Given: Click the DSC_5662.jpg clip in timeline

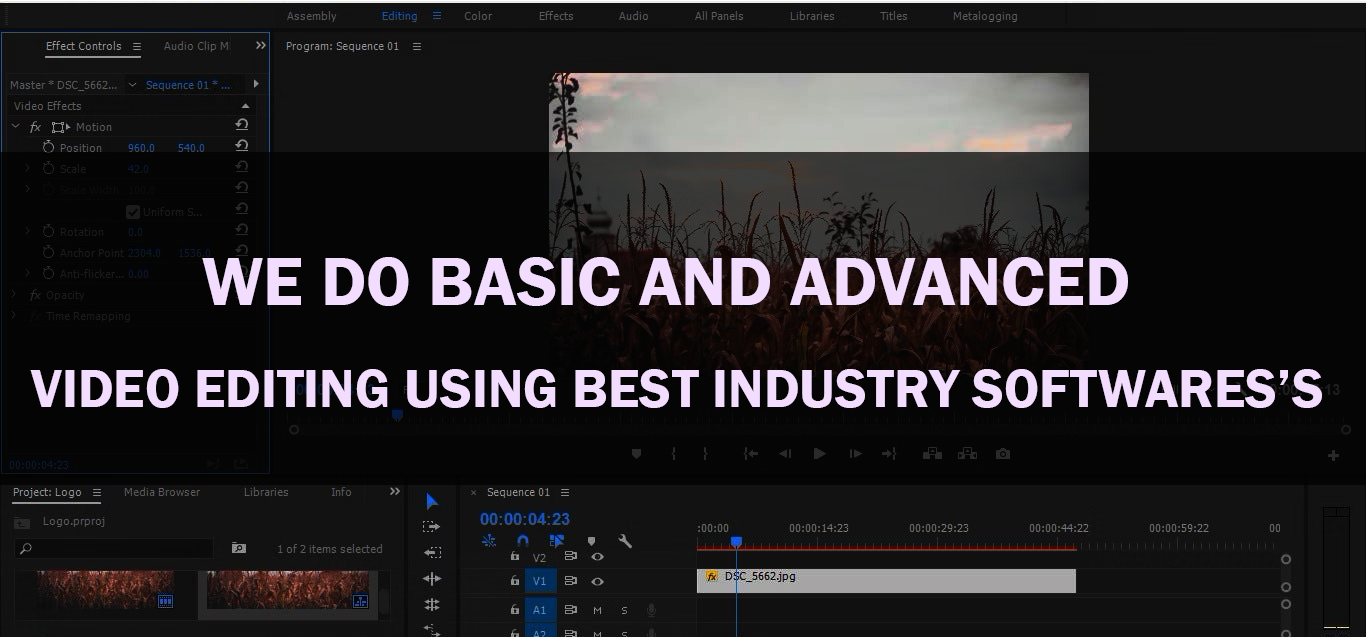Looking at the screenshot, I should pyautogui.click(x=886, y=581).
